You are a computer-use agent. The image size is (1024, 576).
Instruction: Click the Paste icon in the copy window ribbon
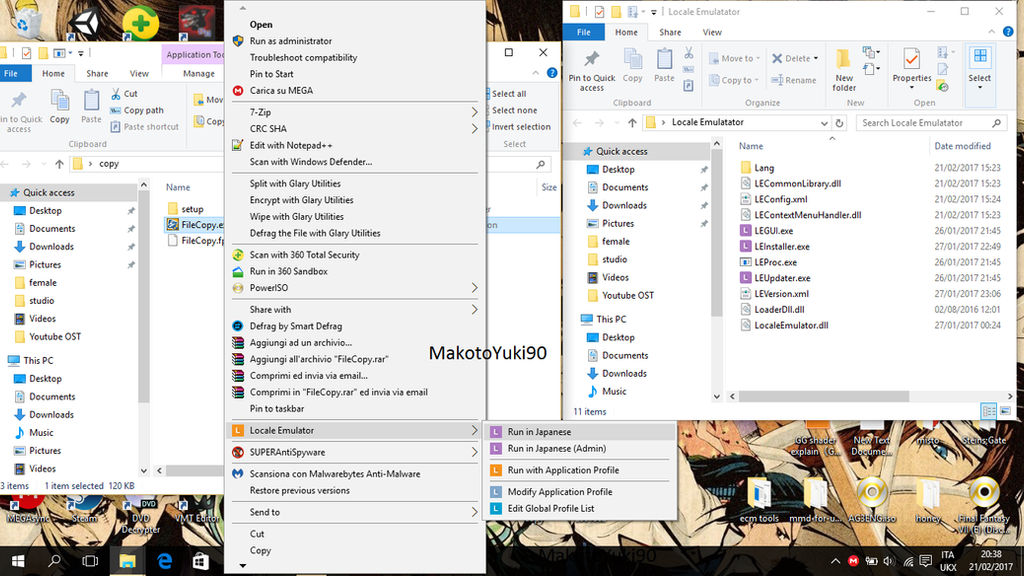click(91, 102)
